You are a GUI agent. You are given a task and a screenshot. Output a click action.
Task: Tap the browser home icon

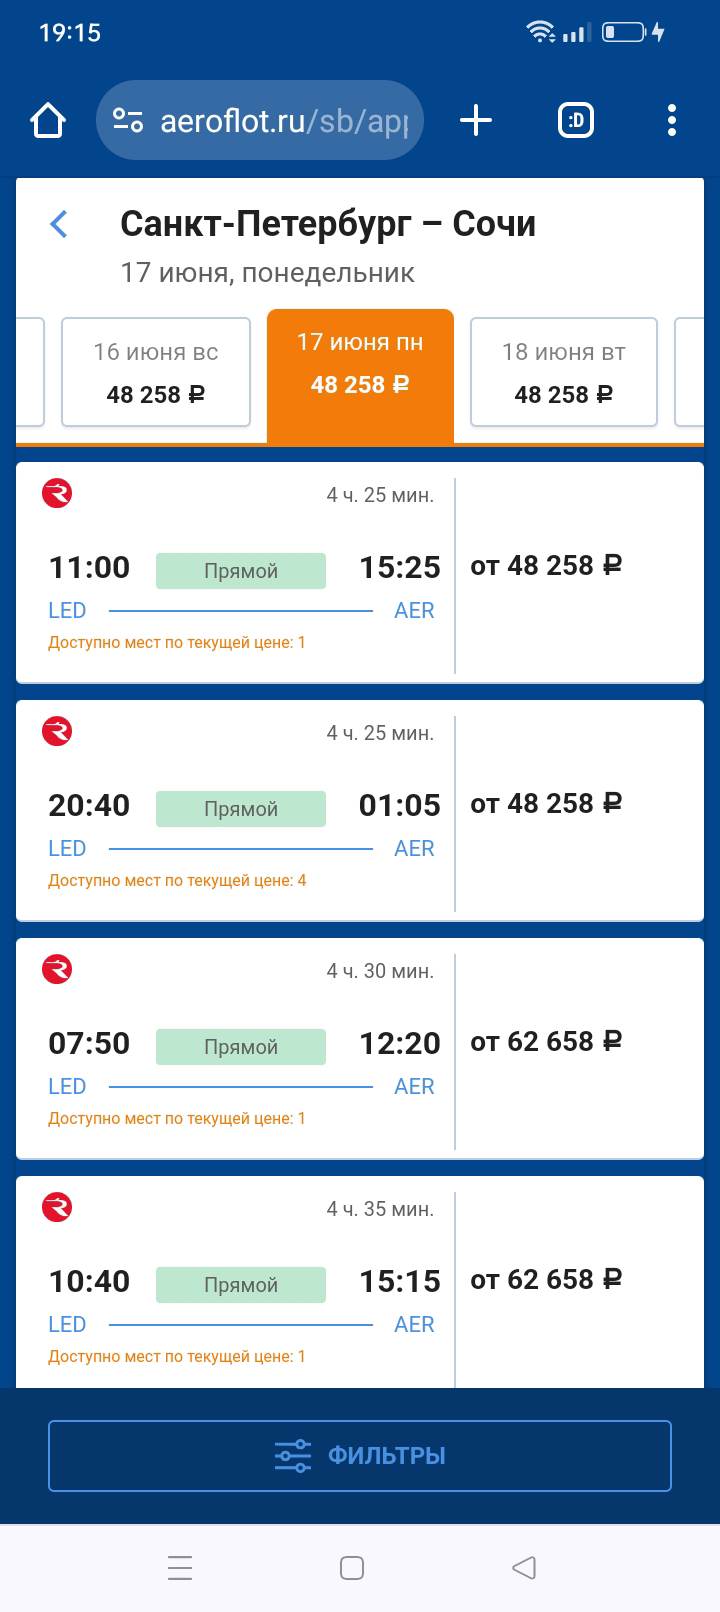click(x=48, y=121)
